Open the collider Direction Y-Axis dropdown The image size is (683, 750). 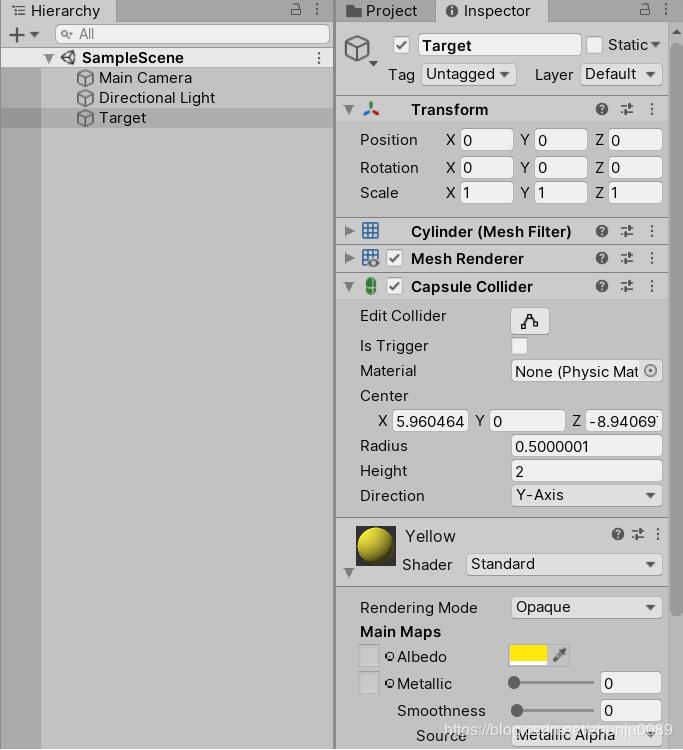586,496
